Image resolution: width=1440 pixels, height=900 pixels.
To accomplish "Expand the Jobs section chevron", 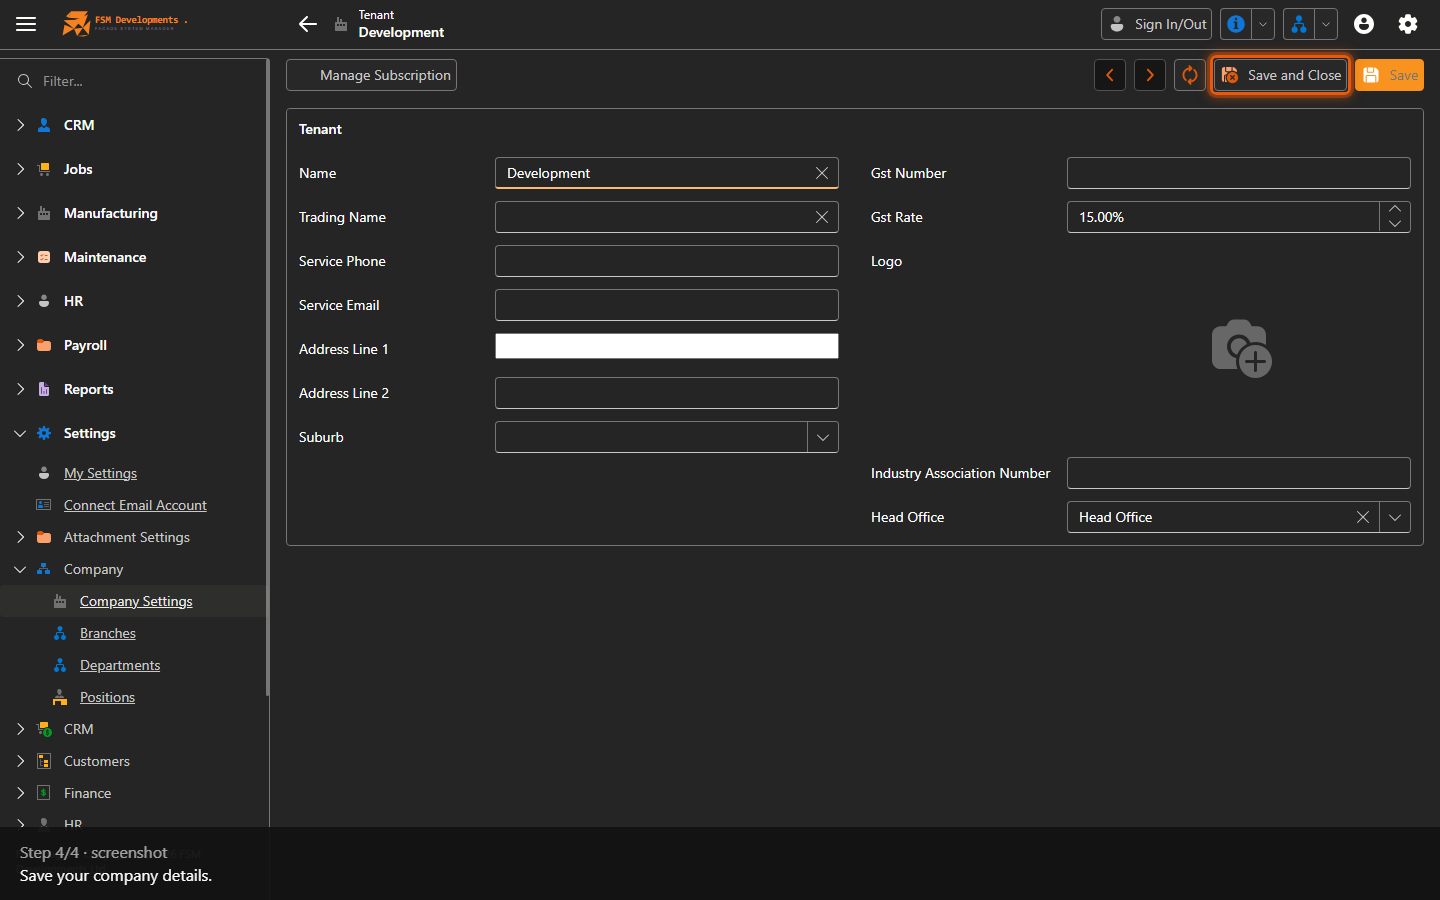I will 20,169.
